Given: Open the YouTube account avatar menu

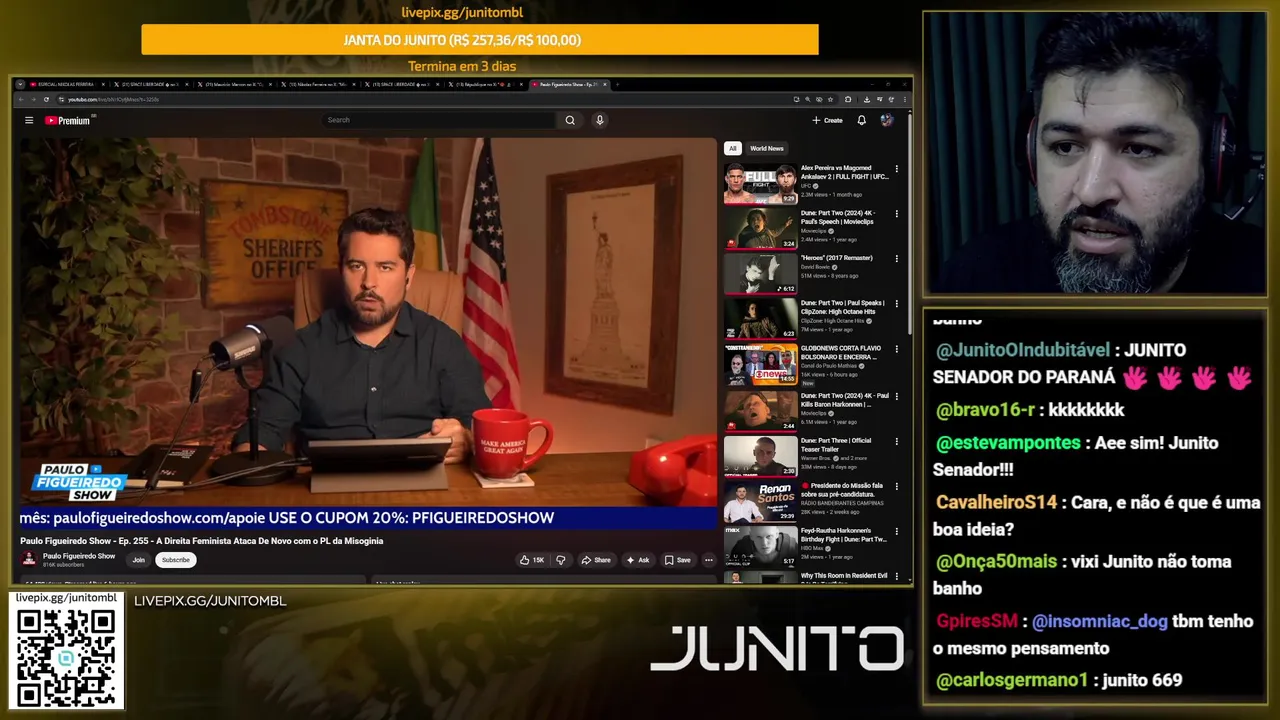Looking at the screenshot, I should [886, 120].
